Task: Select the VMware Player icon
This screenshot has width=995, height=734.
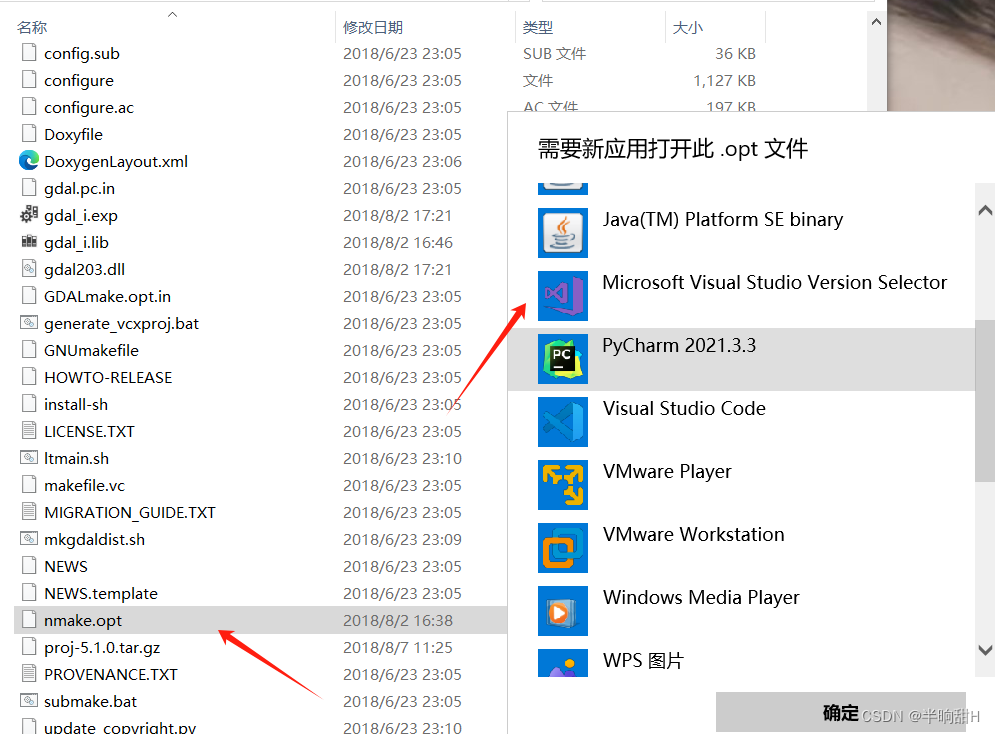Action: point(563,485)
